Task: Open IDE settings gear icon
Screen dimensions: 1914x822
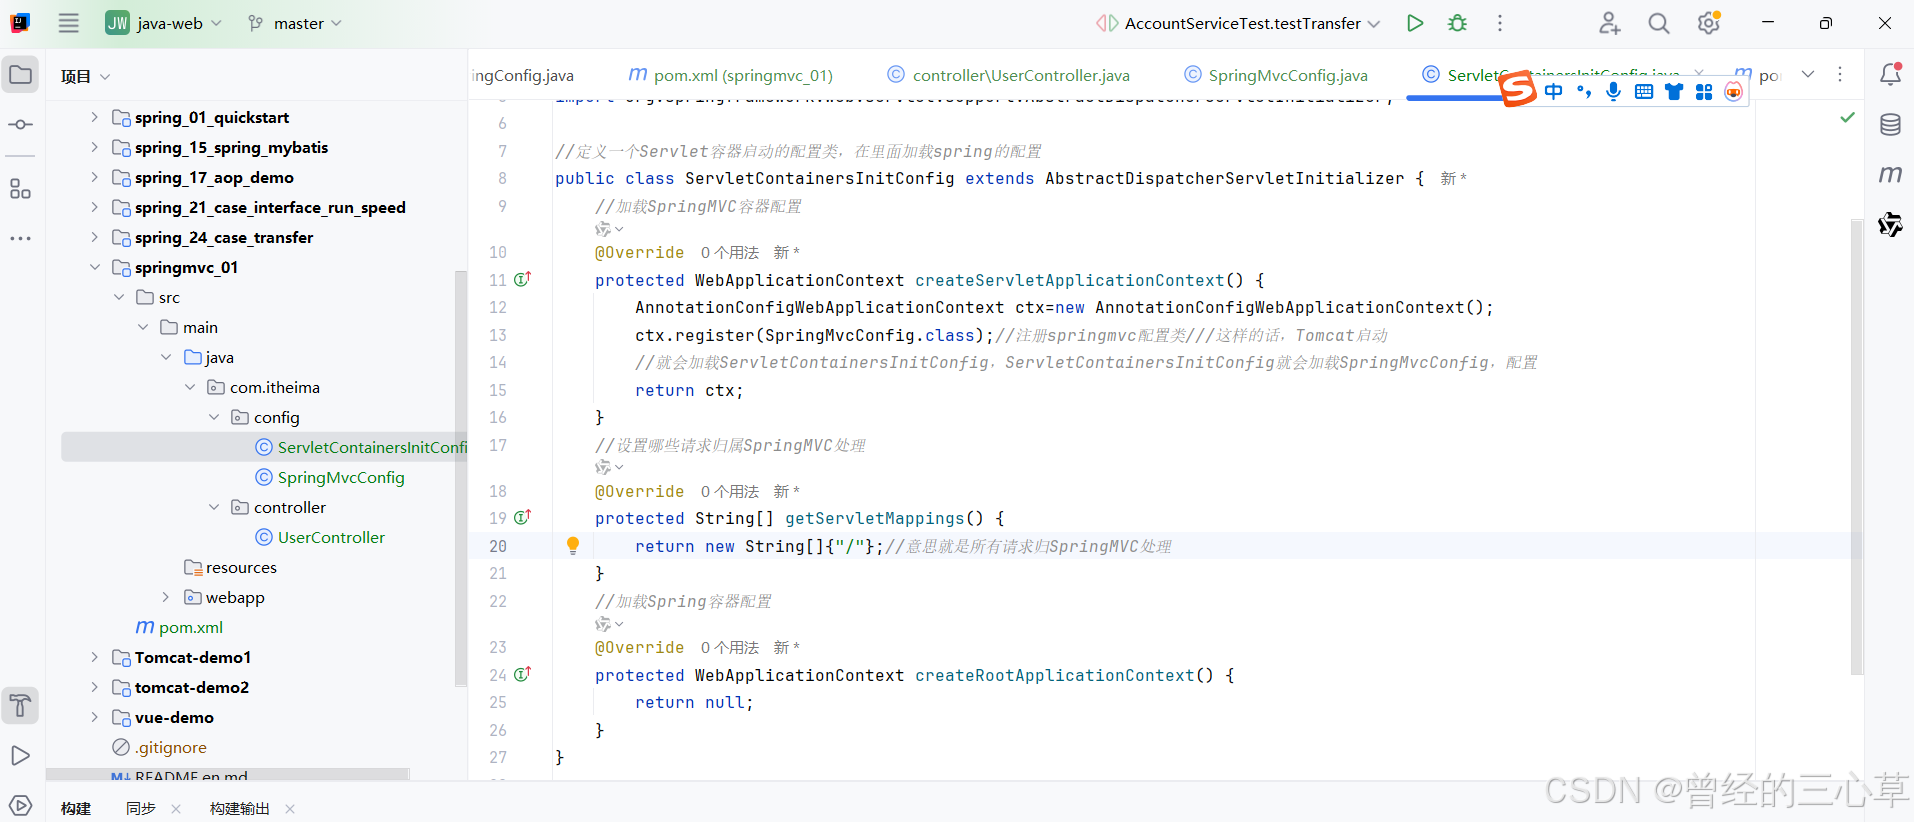Action: pos(1709,23)
